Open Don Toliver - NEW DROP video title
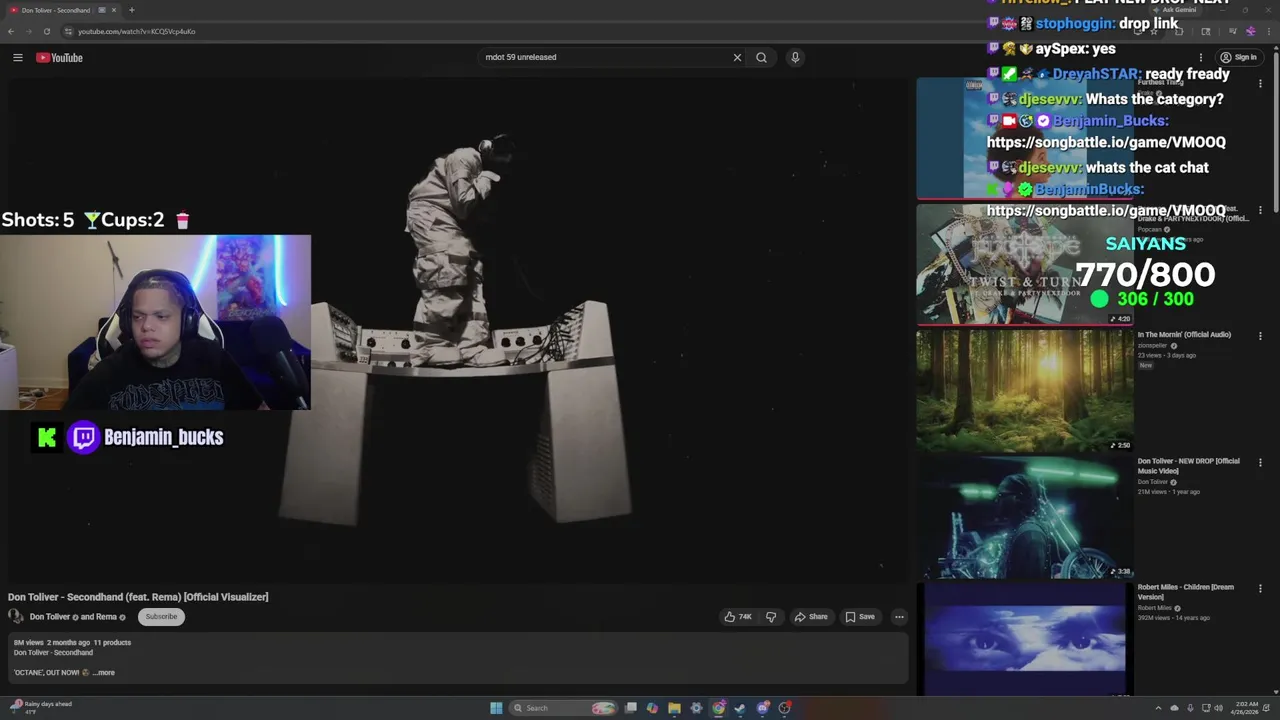Viewport: 1280px width, 720px height. [1188, 466]
